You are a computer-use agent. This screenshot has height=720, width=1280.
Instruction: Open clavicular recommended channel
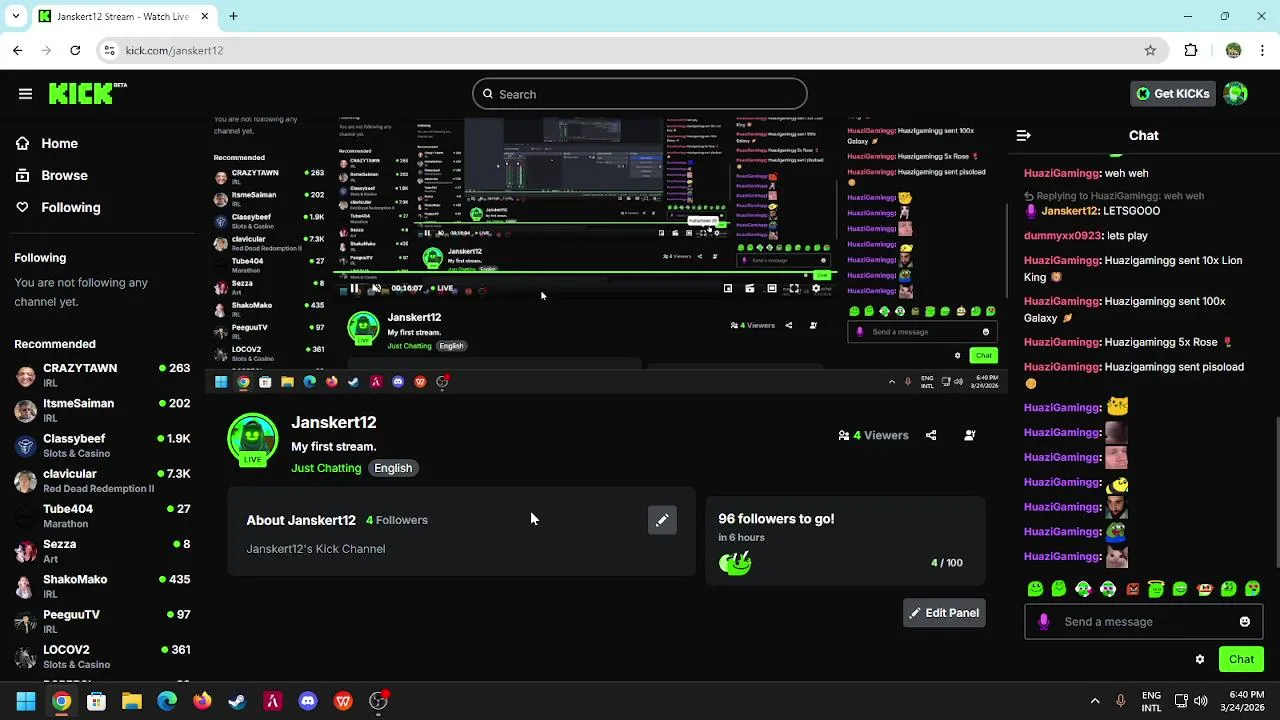[102, 481]
